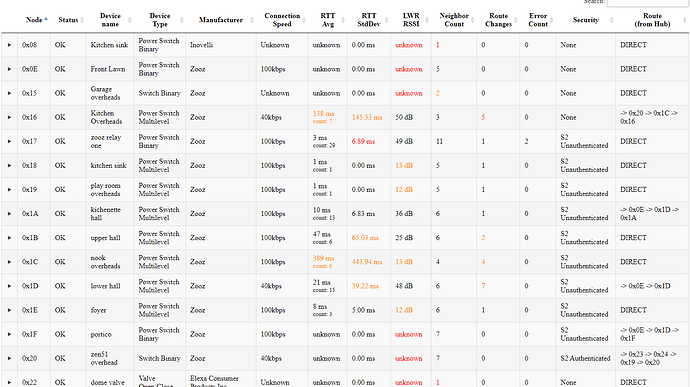Sort table by Route Changes header
This screenshot has height=387, width=690.
pos(498,20)
